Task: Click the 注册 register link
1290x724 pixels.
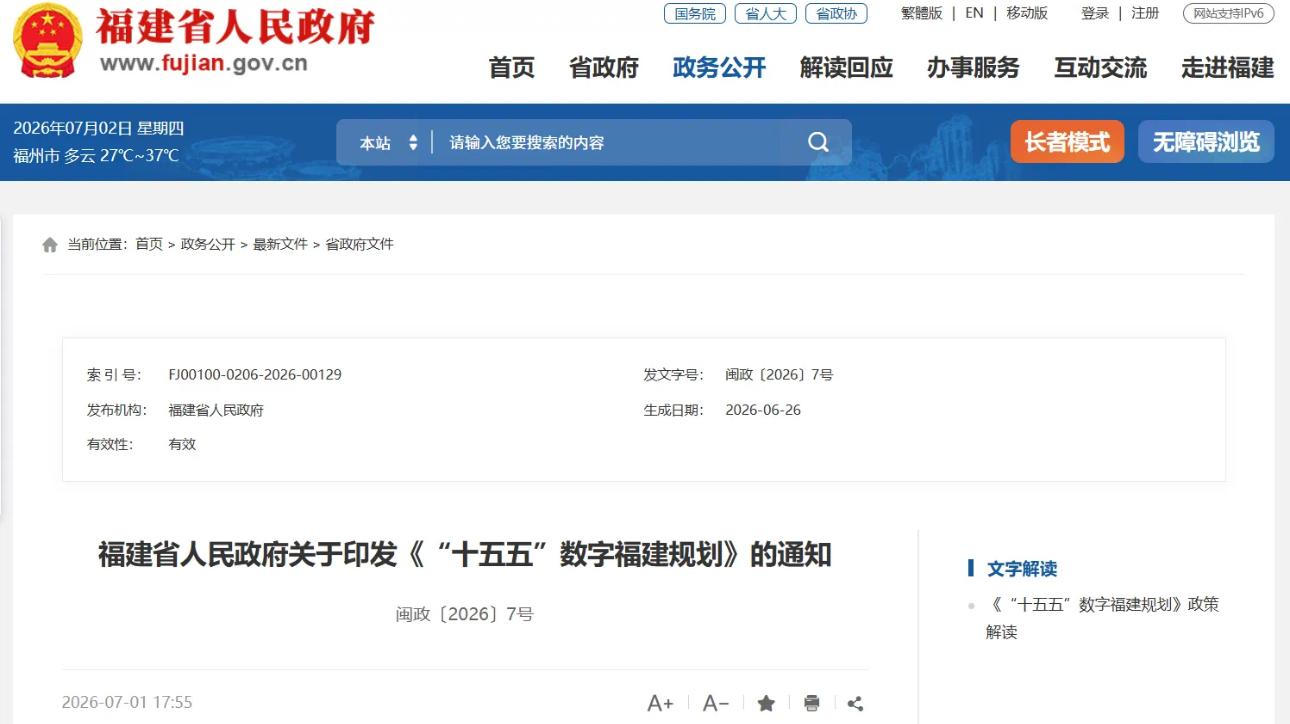Action: (x=1146, y=13)
